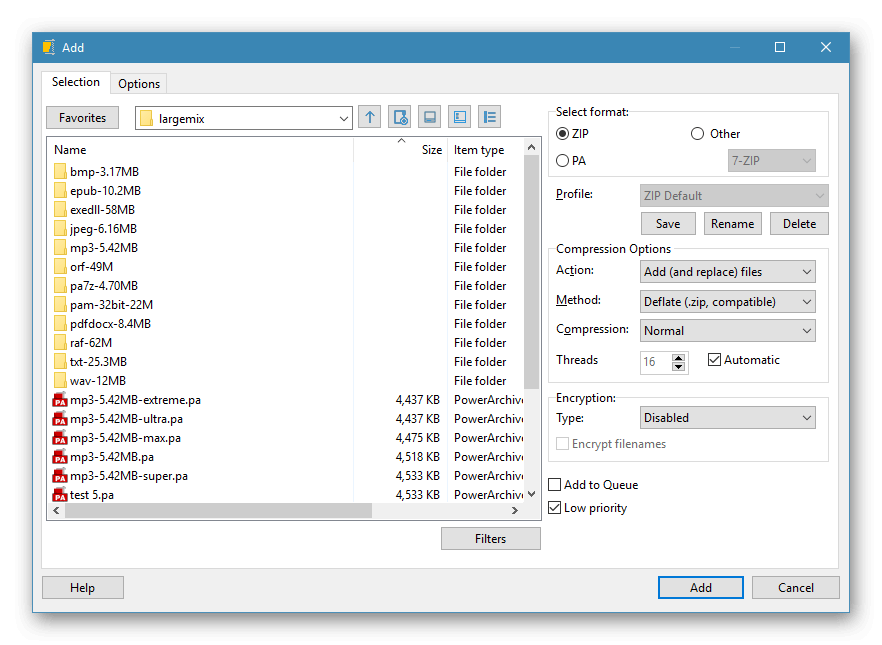Click the preview pane view icon

[459, 118]
